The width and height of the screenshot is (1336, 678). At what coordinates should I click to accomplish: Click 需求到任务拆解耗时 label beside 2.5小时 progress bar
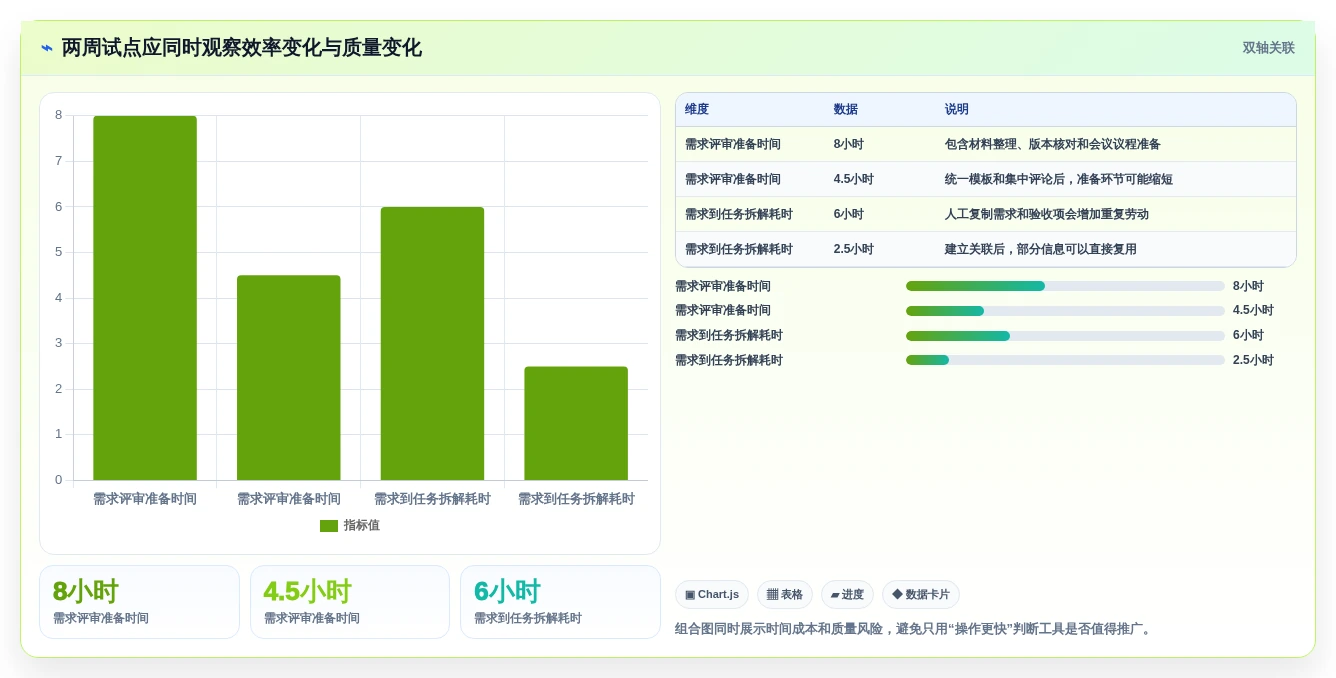click(729, 360)
